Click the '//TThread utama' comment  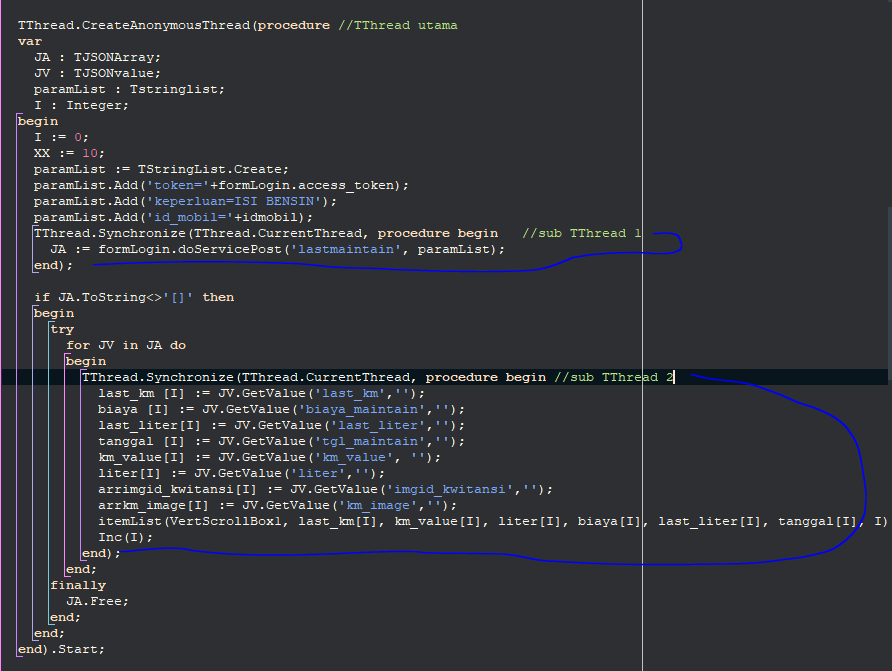[398, 26]
